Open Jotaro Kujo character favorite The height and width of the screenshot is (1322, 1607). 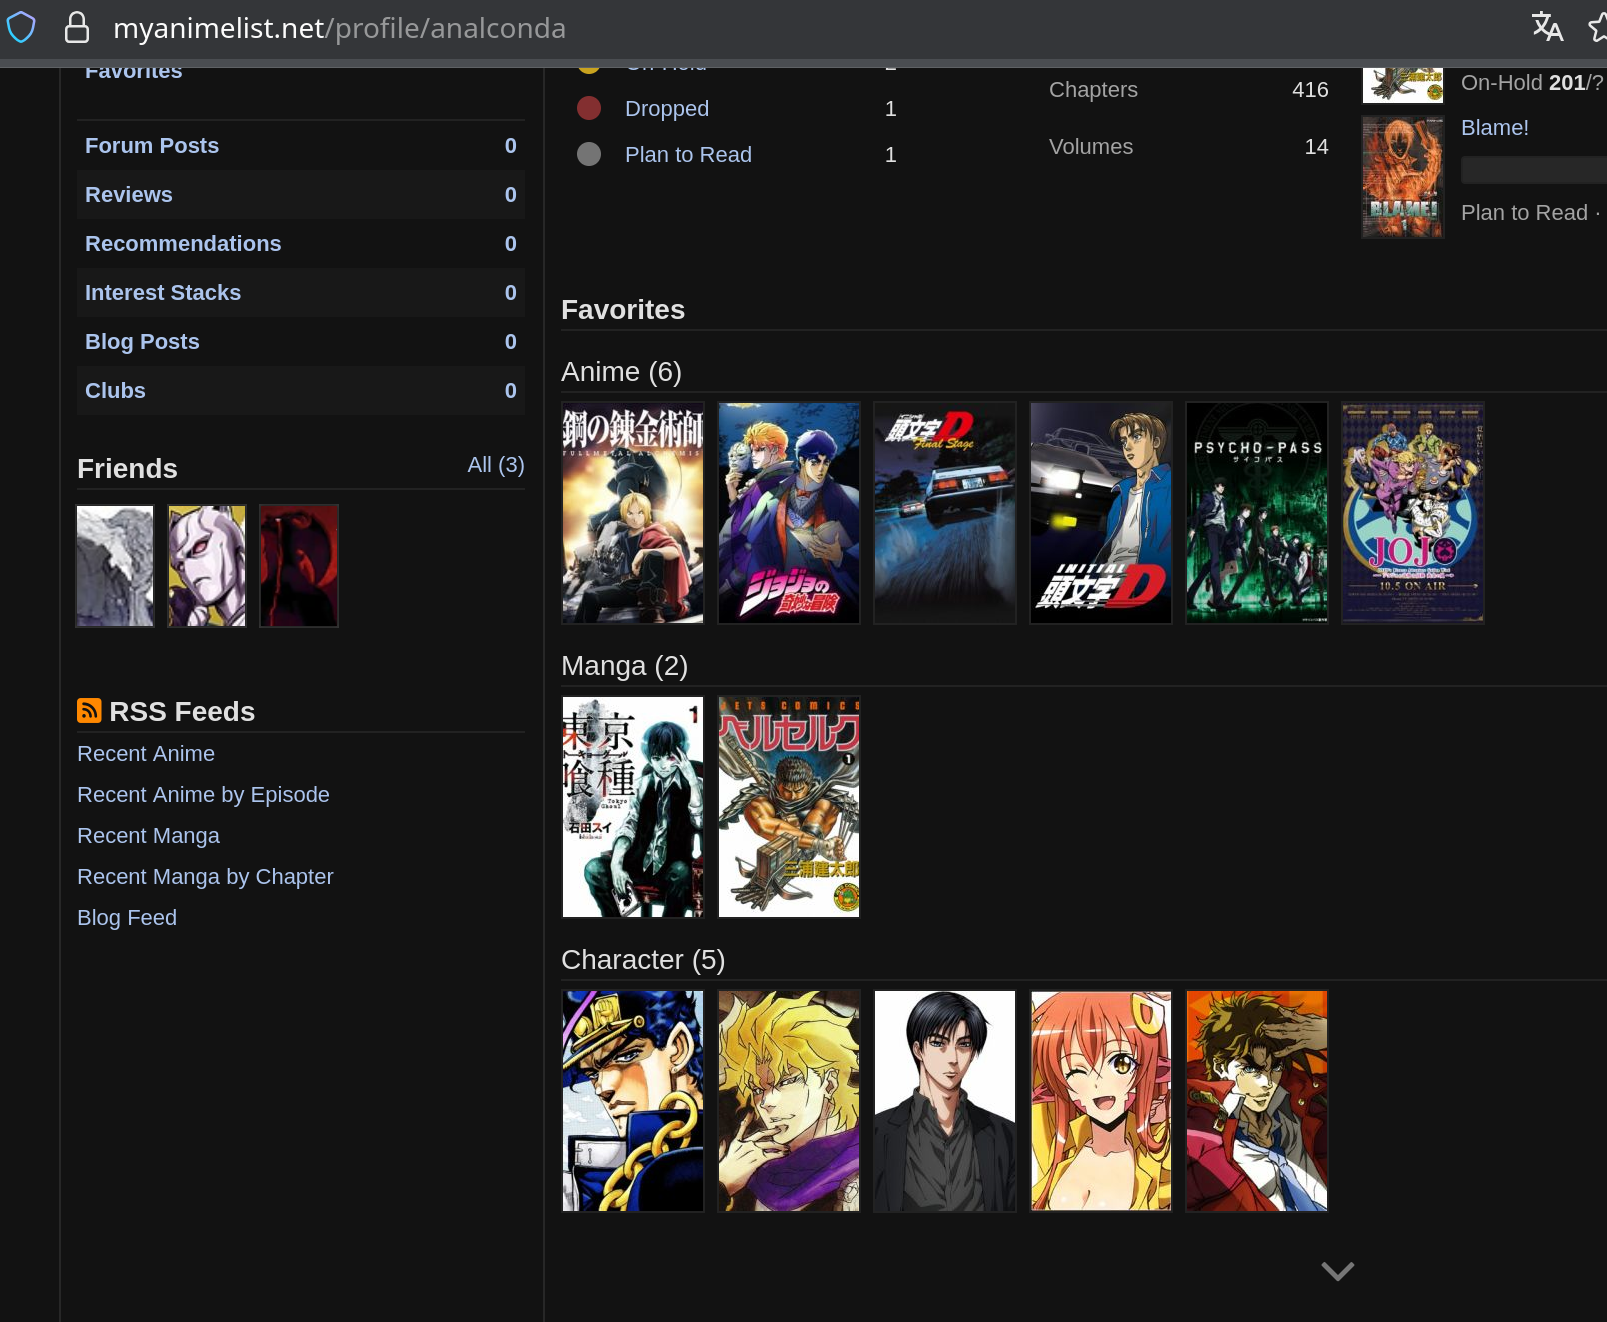633,1101
